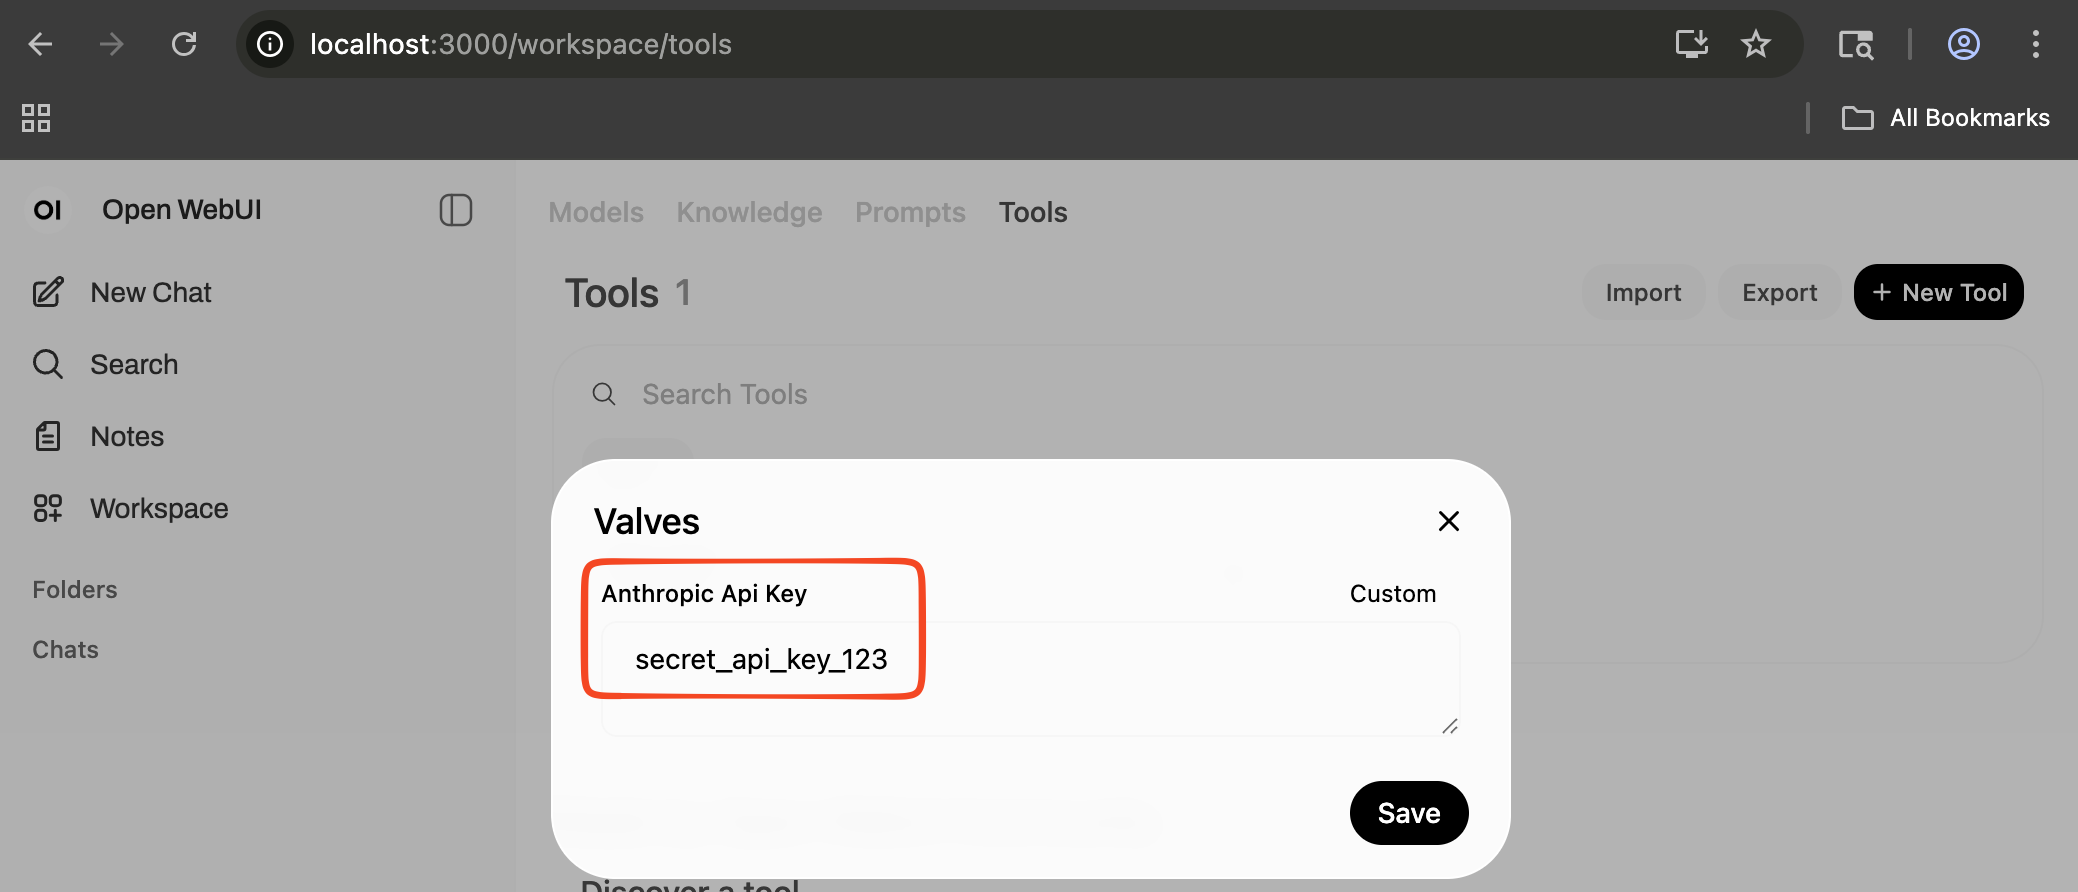The image size is (2078, 892).
Task: Toggle the sidebar panel icon
Action: (455, 210)
